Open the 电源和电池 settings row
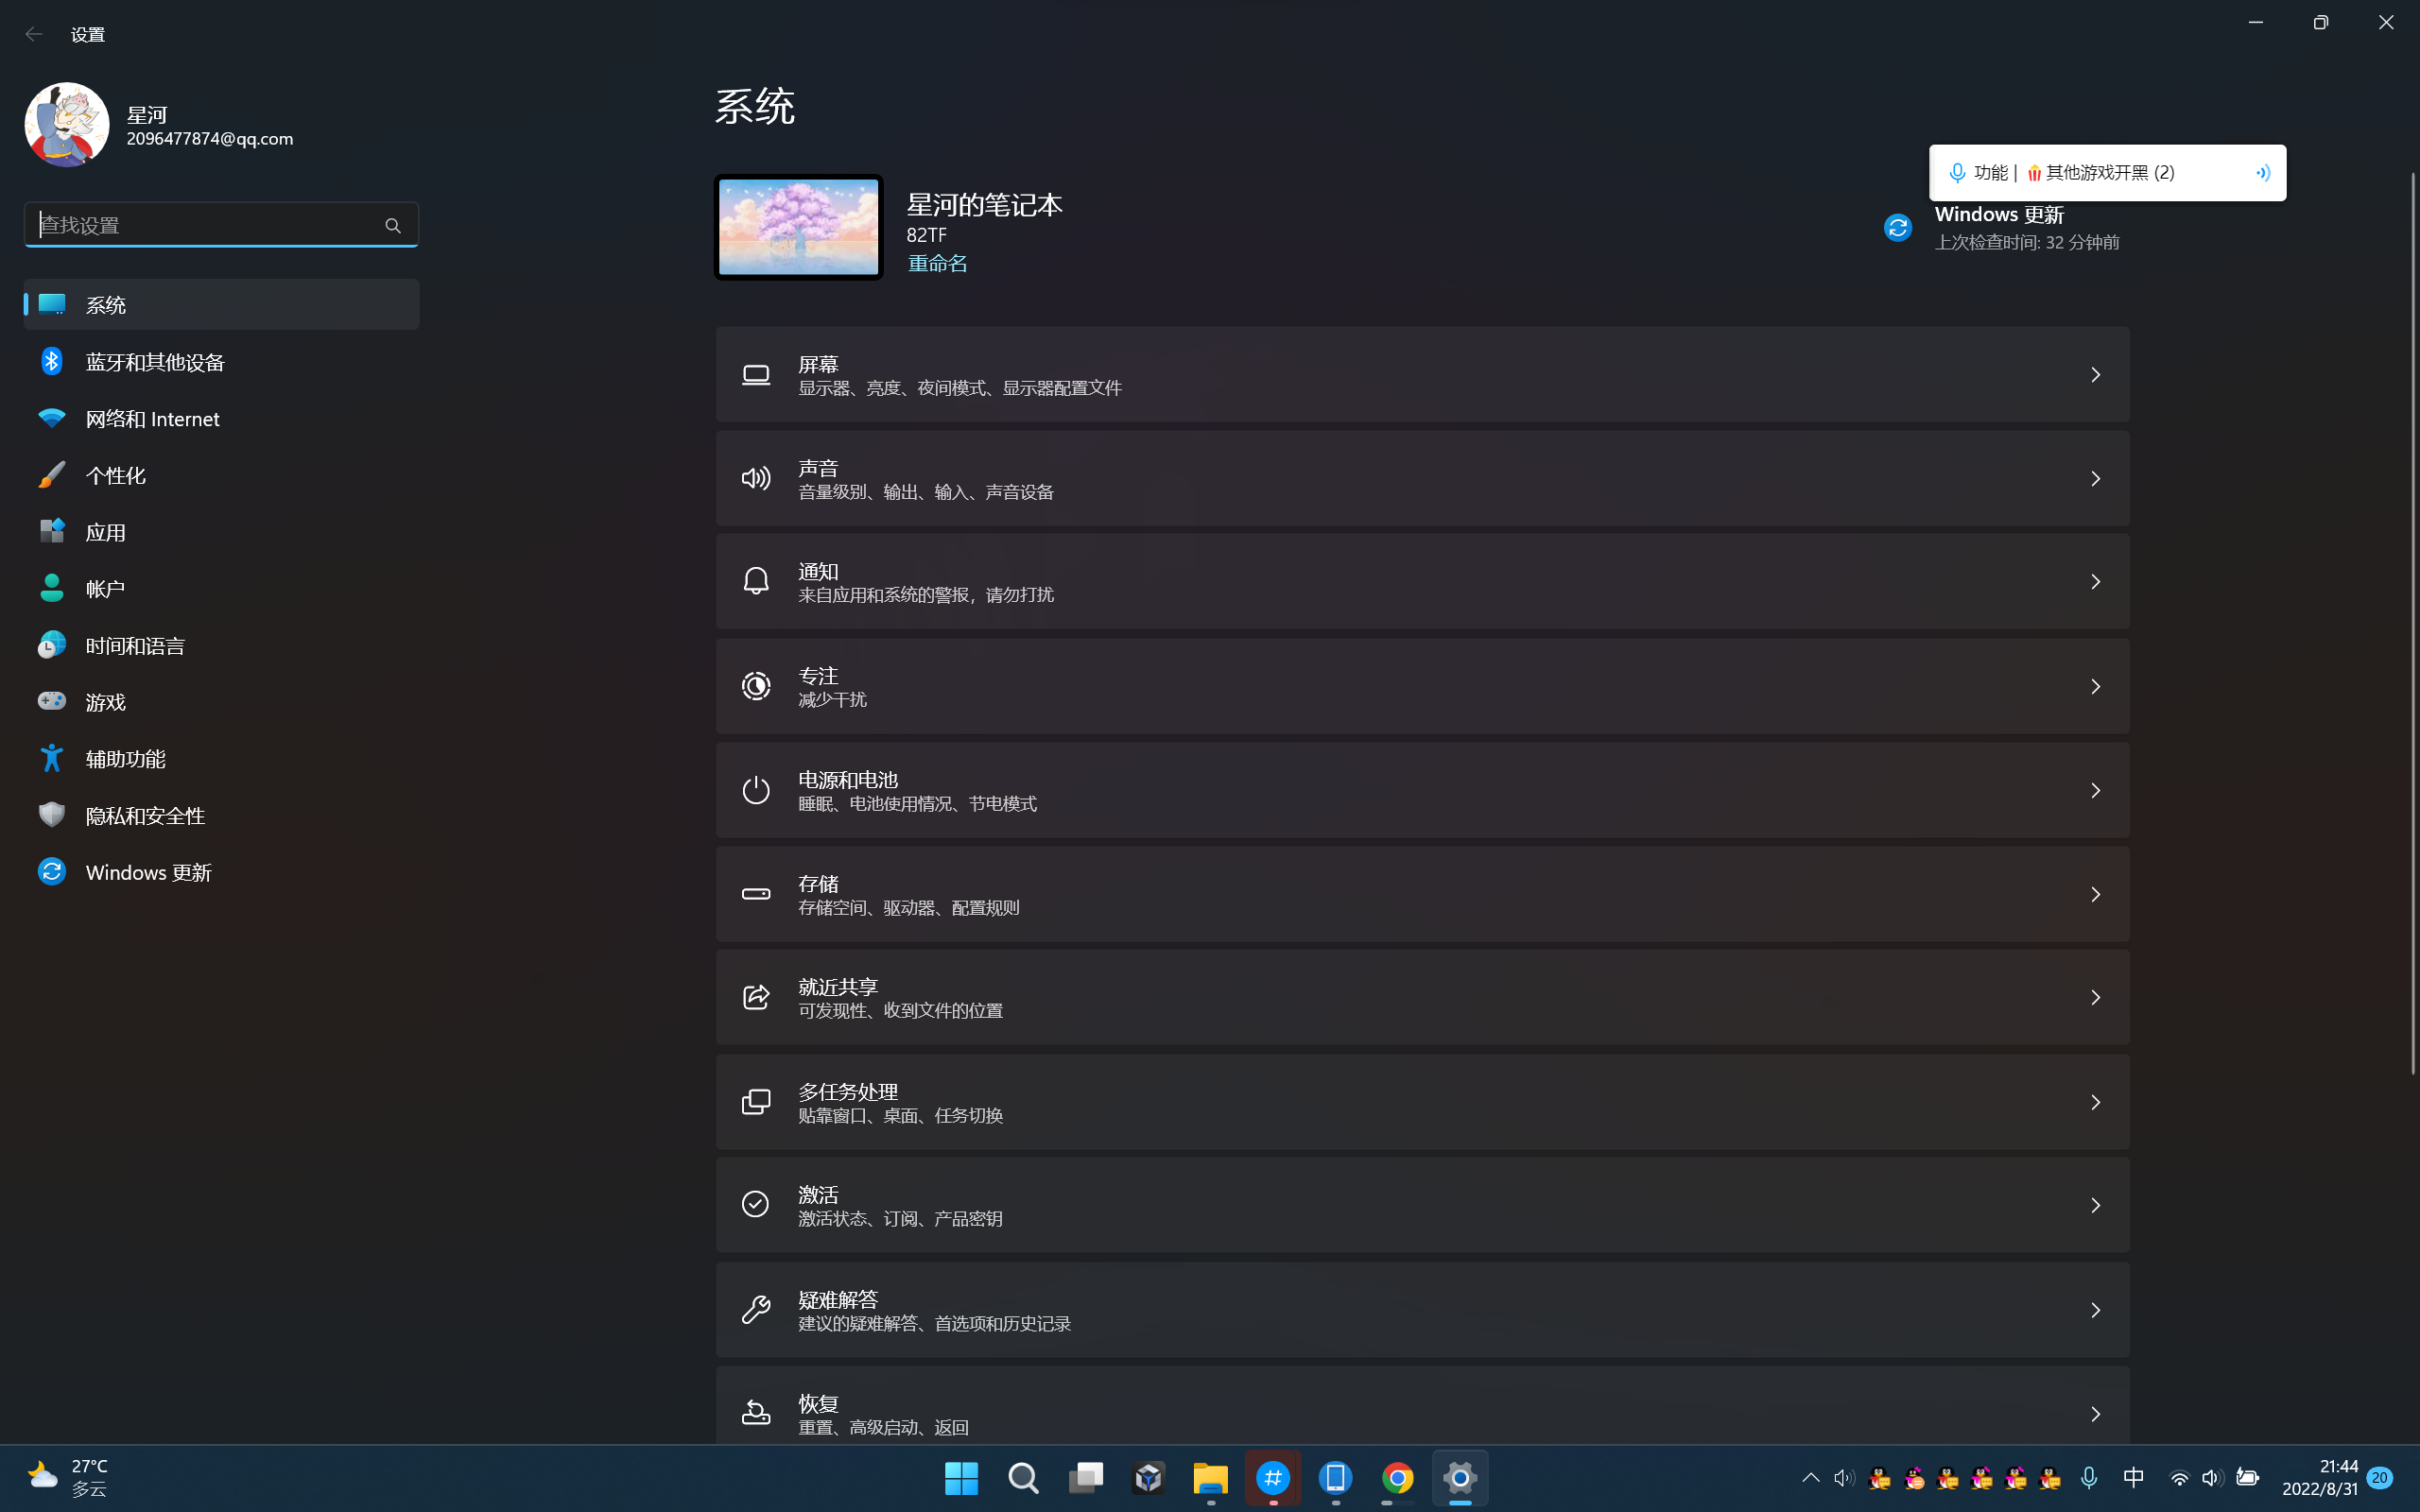 [1422, 791]
